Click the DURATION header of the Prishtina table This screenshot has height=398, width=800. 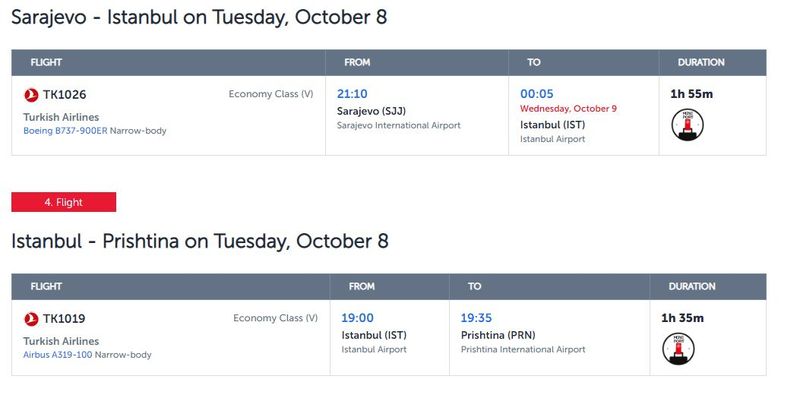692,286
